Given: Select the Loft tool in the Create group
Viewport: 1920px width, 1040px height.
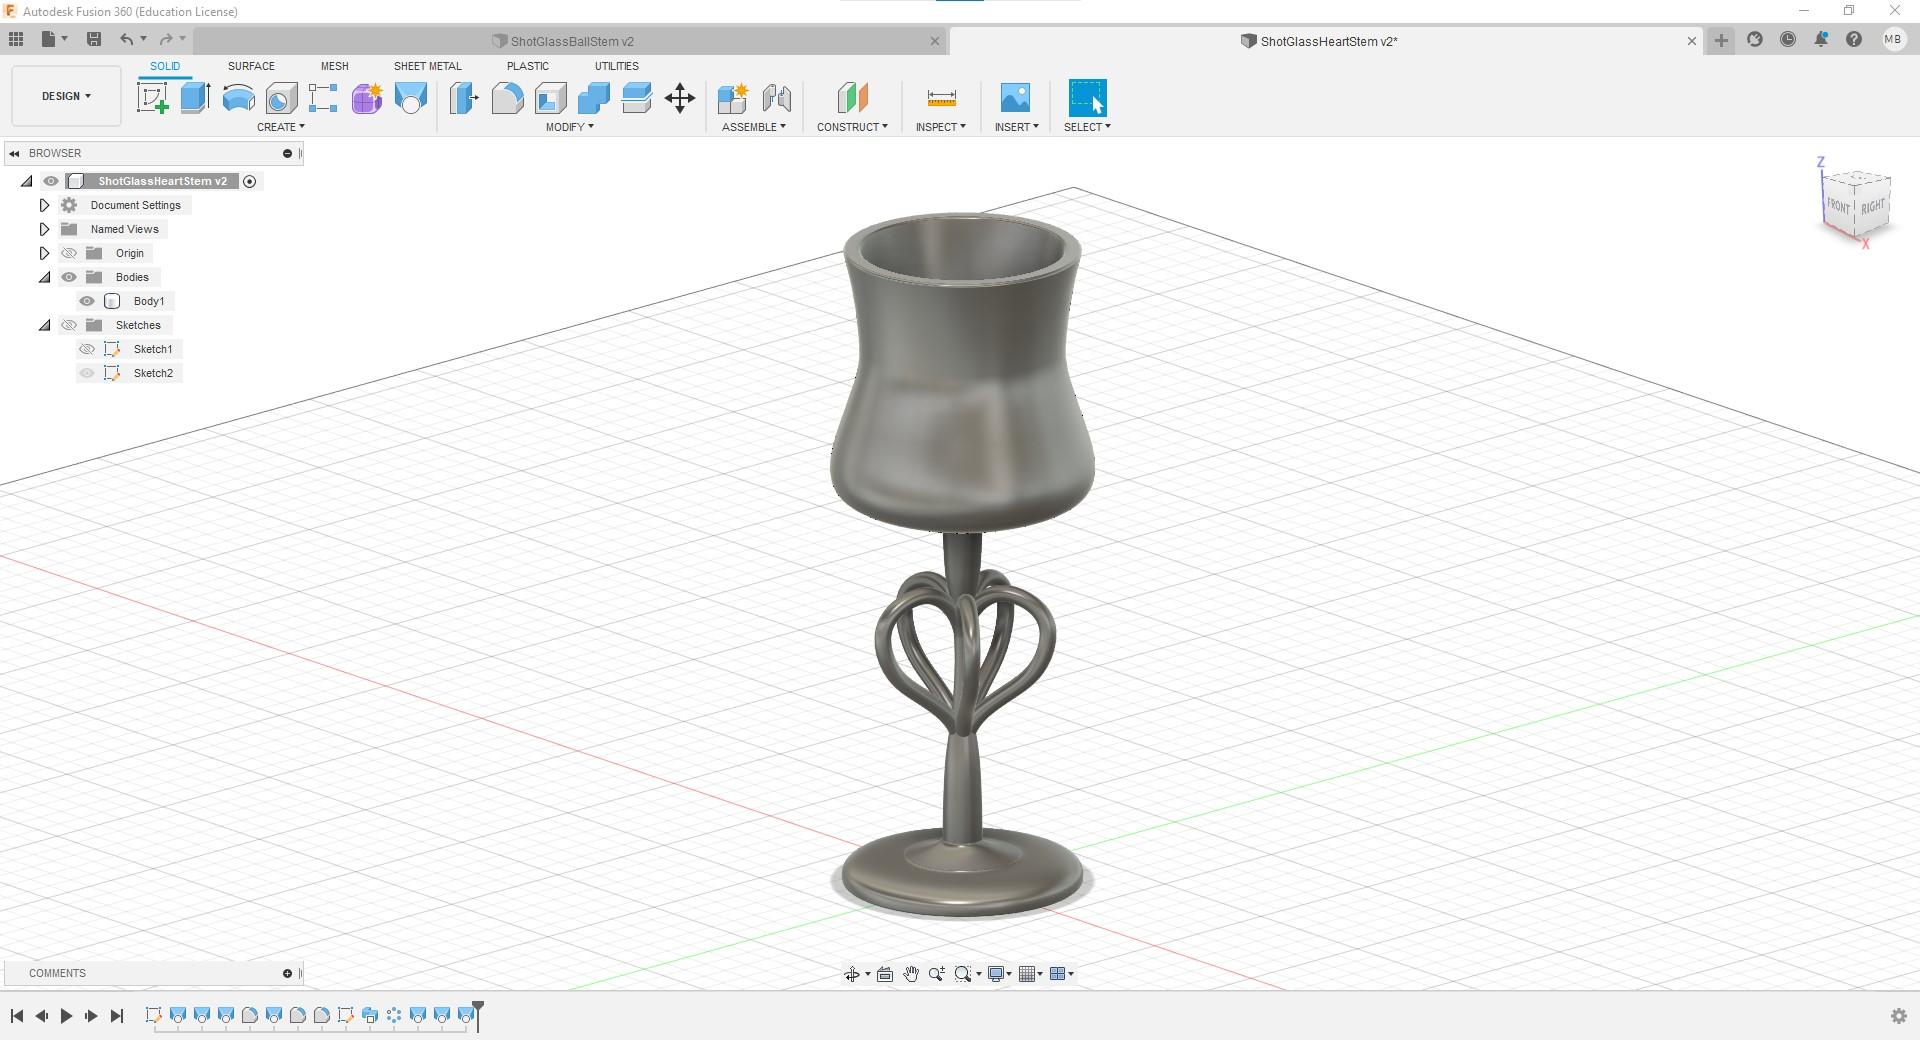Looking at the screenshot, I should coord(411,98).
